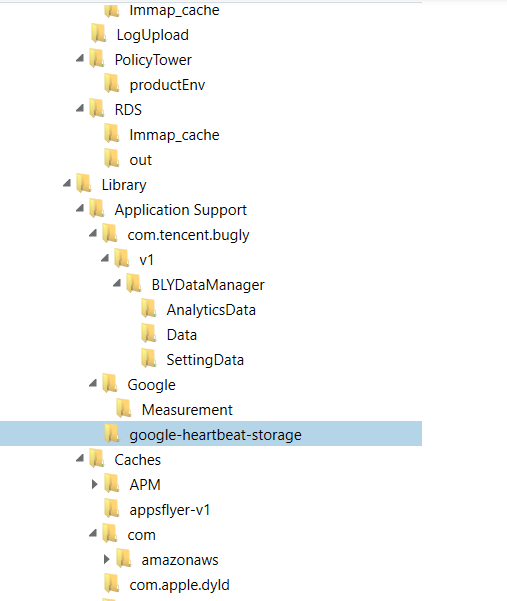
Task: Select the "RDS" label
Action: (128, 110)
